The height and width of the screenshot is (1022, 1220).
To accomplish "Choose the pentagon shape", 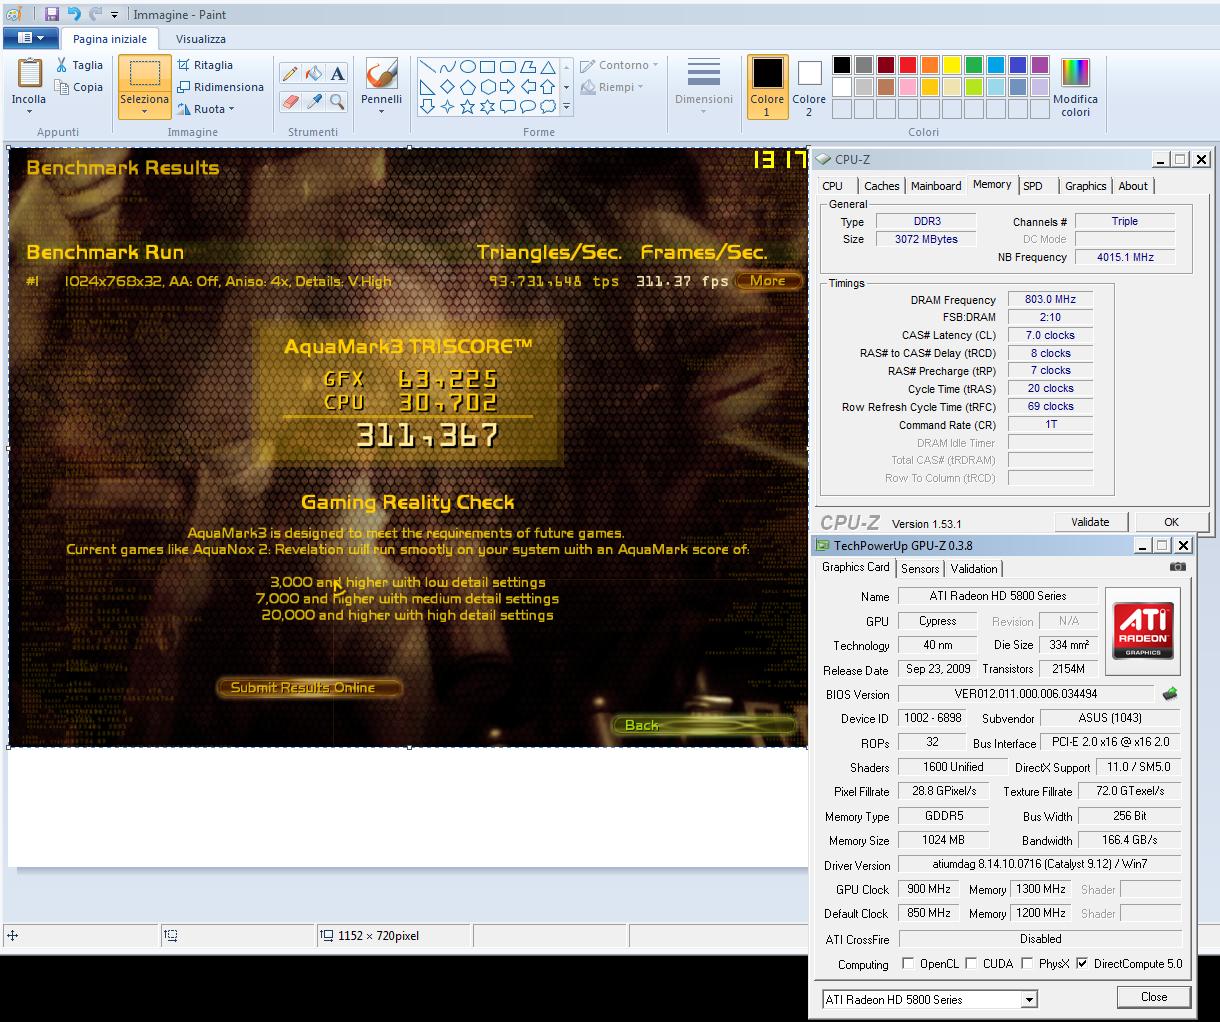I will [x=467, y=87].
